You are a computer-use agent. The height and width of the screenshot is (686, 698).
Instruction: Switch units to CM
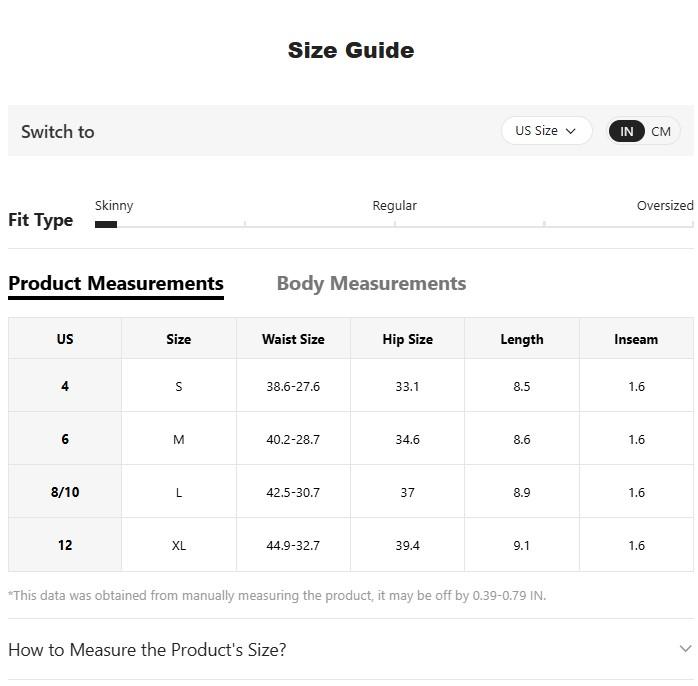(661, 131)
